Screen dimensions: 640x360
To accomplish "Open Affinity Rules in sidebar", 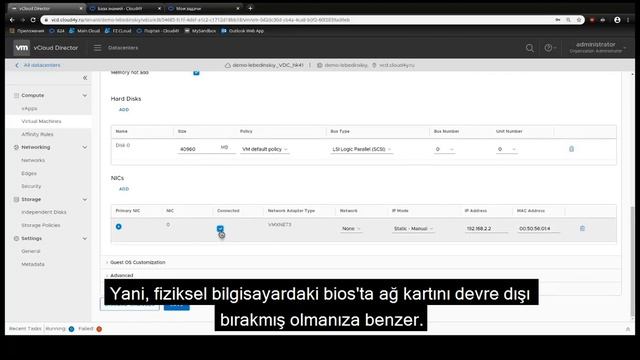I will click(x=37, y=134).
